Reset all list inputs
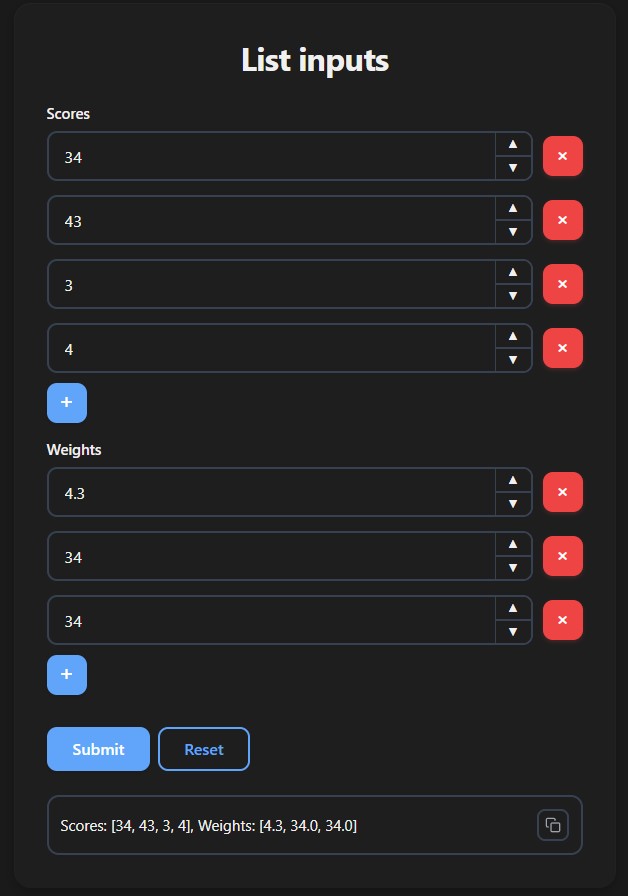 click(204, 748)
